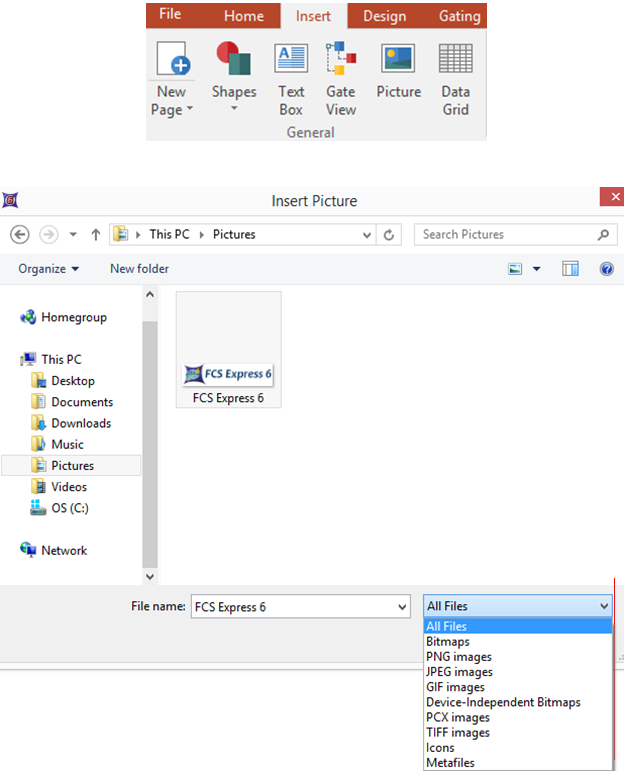Click the New Page icon

pyautogui.click(x=172, y=62)
